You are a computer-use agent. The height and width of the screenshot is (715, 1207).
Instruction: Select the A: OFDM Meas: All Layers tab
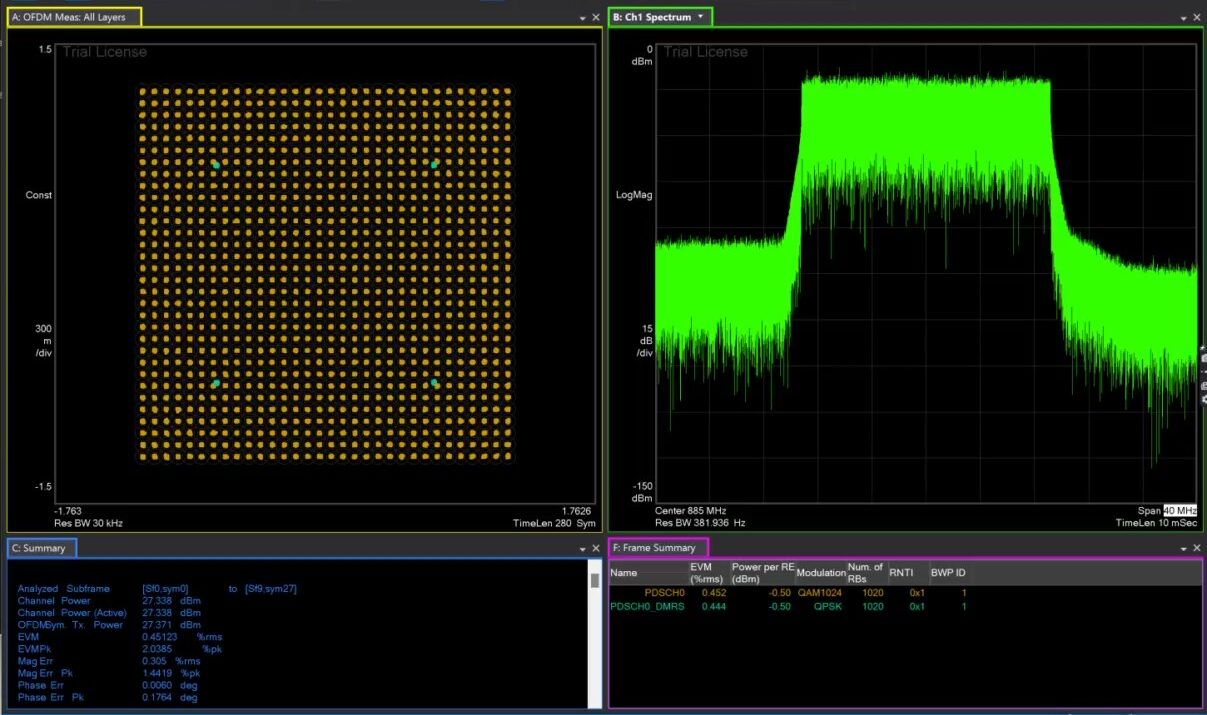coord(74,17)
